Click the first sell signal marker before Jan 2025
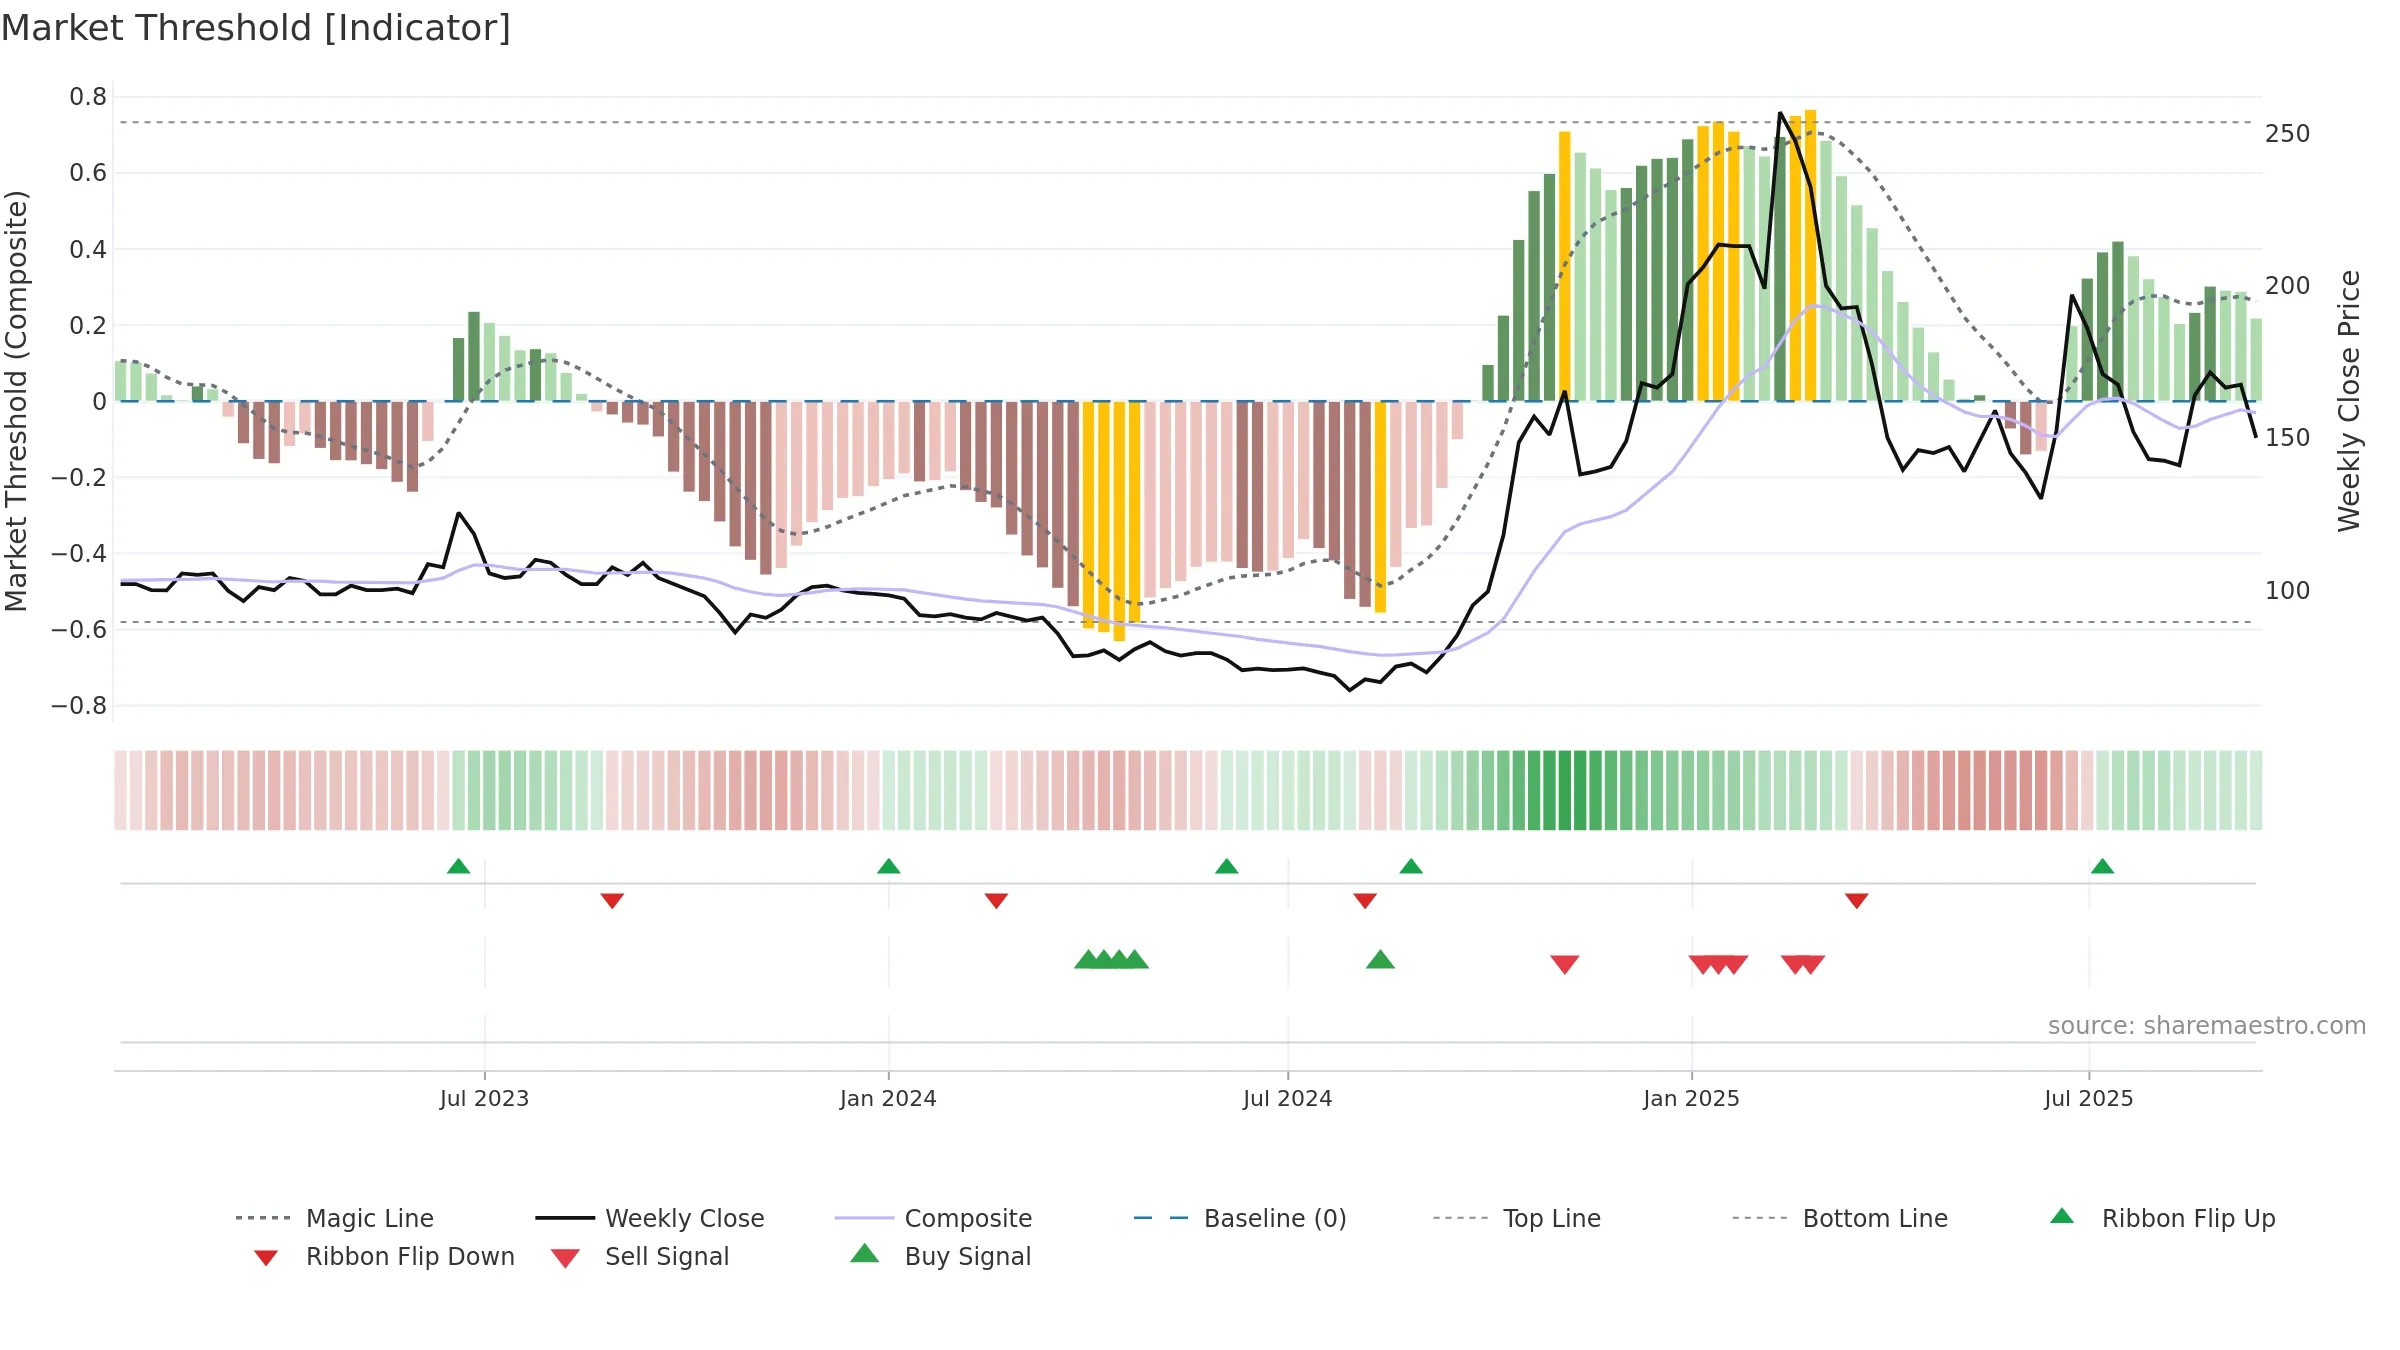Viewport: 2400px width, 1350px height. click(x=1565, y=964)
